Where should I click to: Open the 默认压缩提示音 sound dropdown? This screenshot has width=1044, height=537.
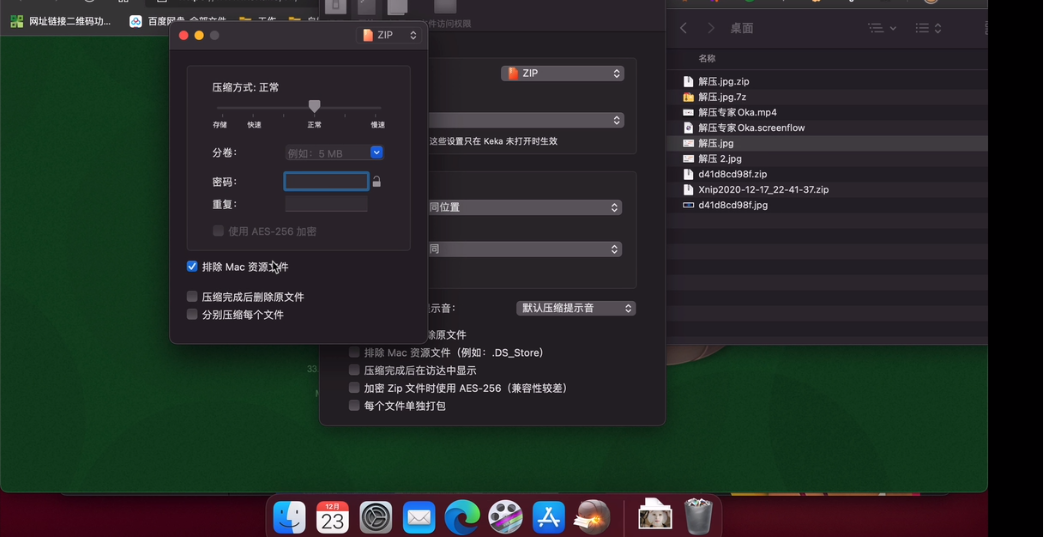(x=576, y=308)
